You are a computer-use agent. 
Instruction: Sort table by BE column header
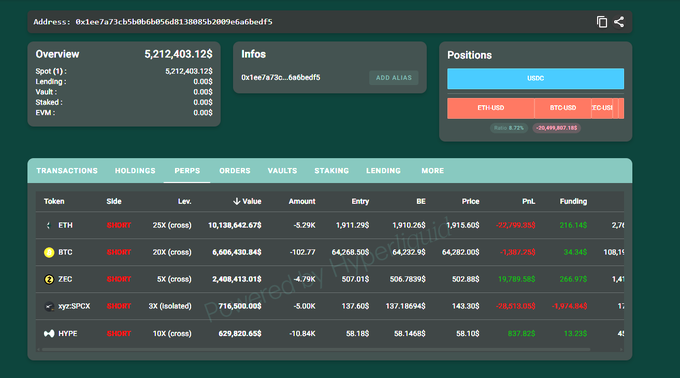[421, 201]
